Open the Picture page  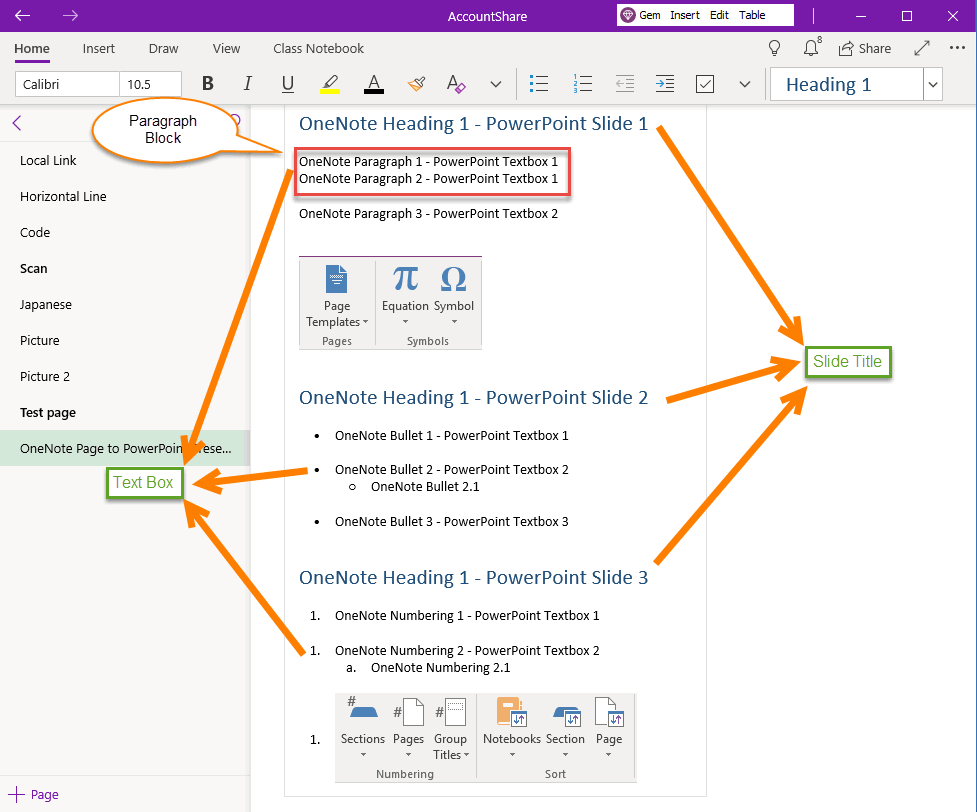coord(125,341)
